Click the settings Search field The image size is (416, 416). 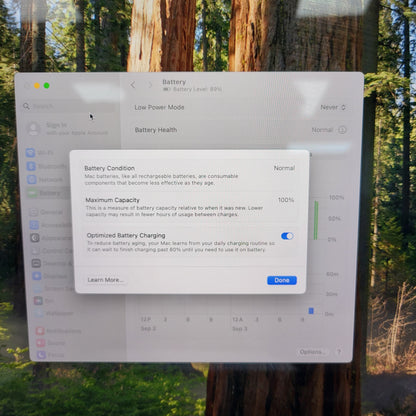pyautogui.click(x=68, y=106)
